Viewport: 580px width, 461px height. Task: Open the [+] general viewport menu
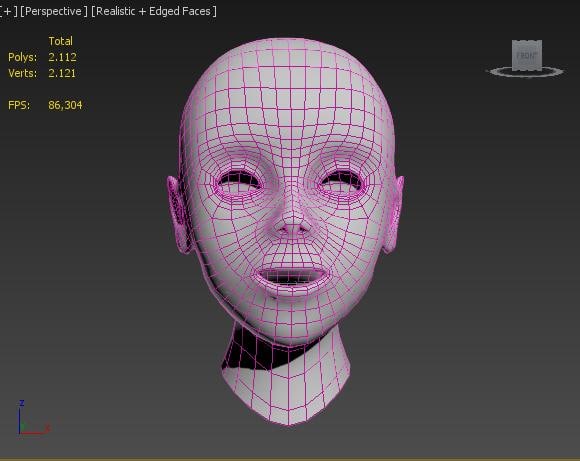tap(8, 11)
